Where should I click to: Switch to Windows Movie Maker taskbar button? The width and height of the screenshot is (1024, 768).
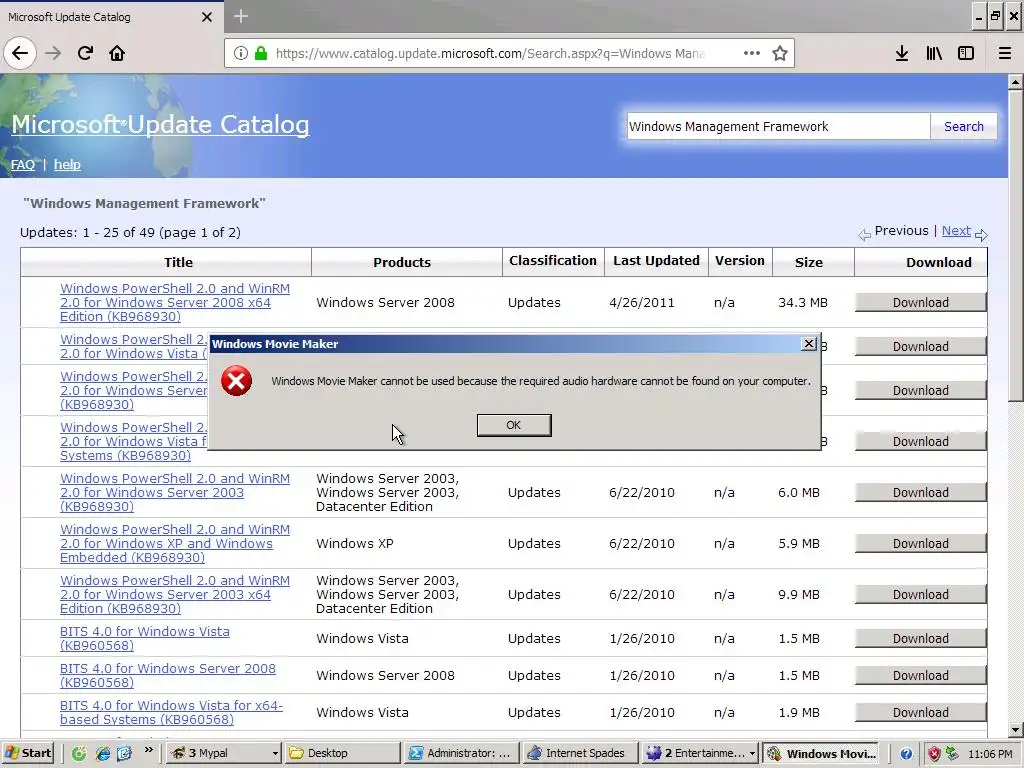point(822,753)
